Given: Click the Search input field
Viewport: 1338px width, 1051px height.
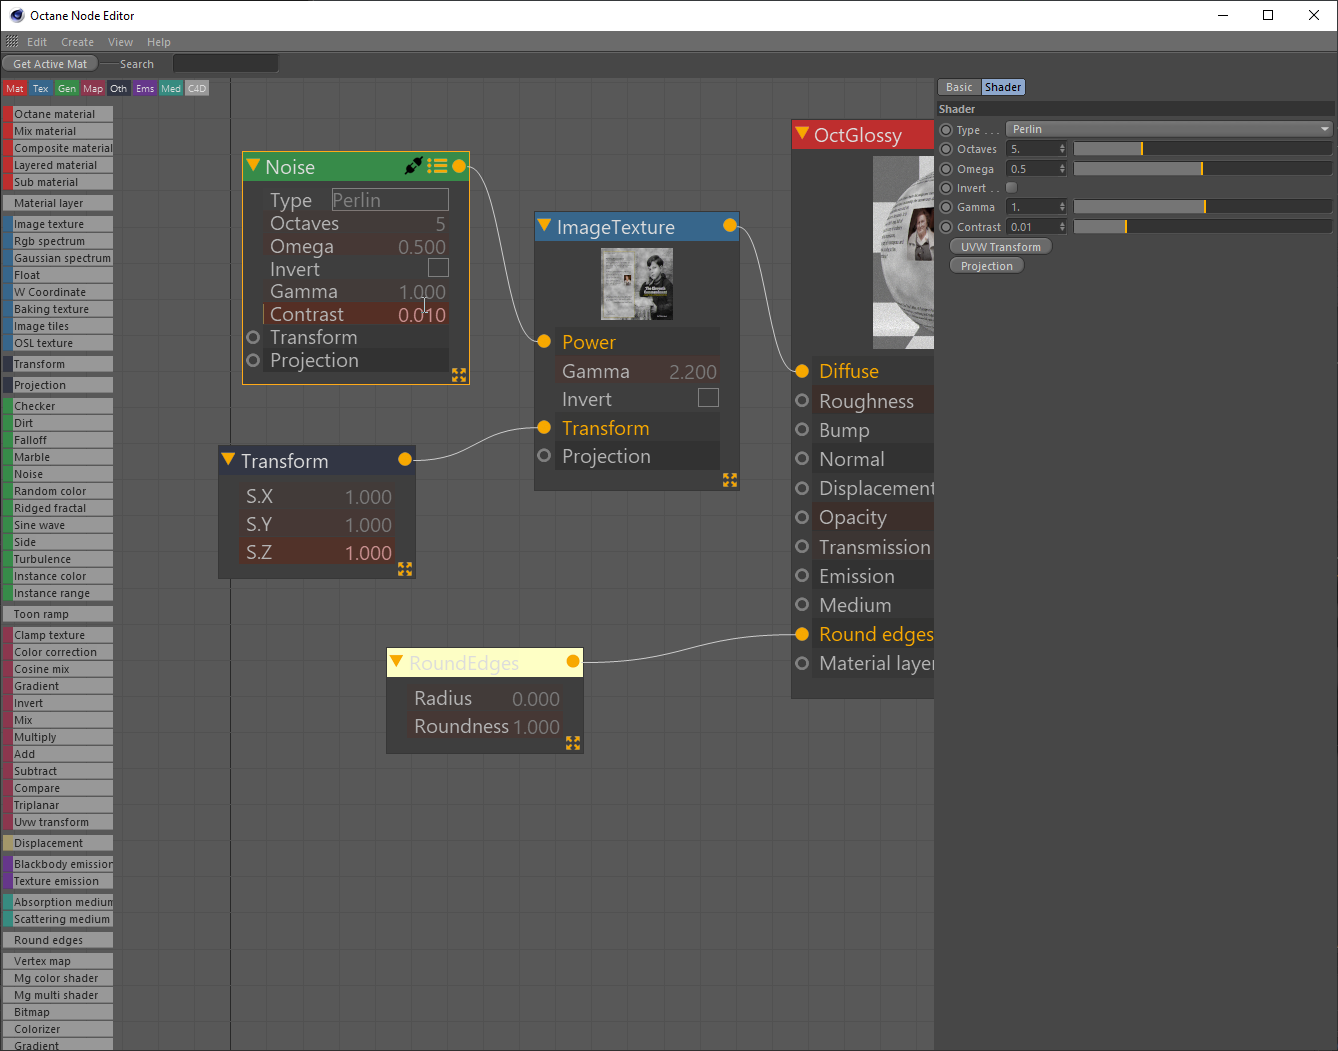Looking at the screenshot, I should coord(225,64).
